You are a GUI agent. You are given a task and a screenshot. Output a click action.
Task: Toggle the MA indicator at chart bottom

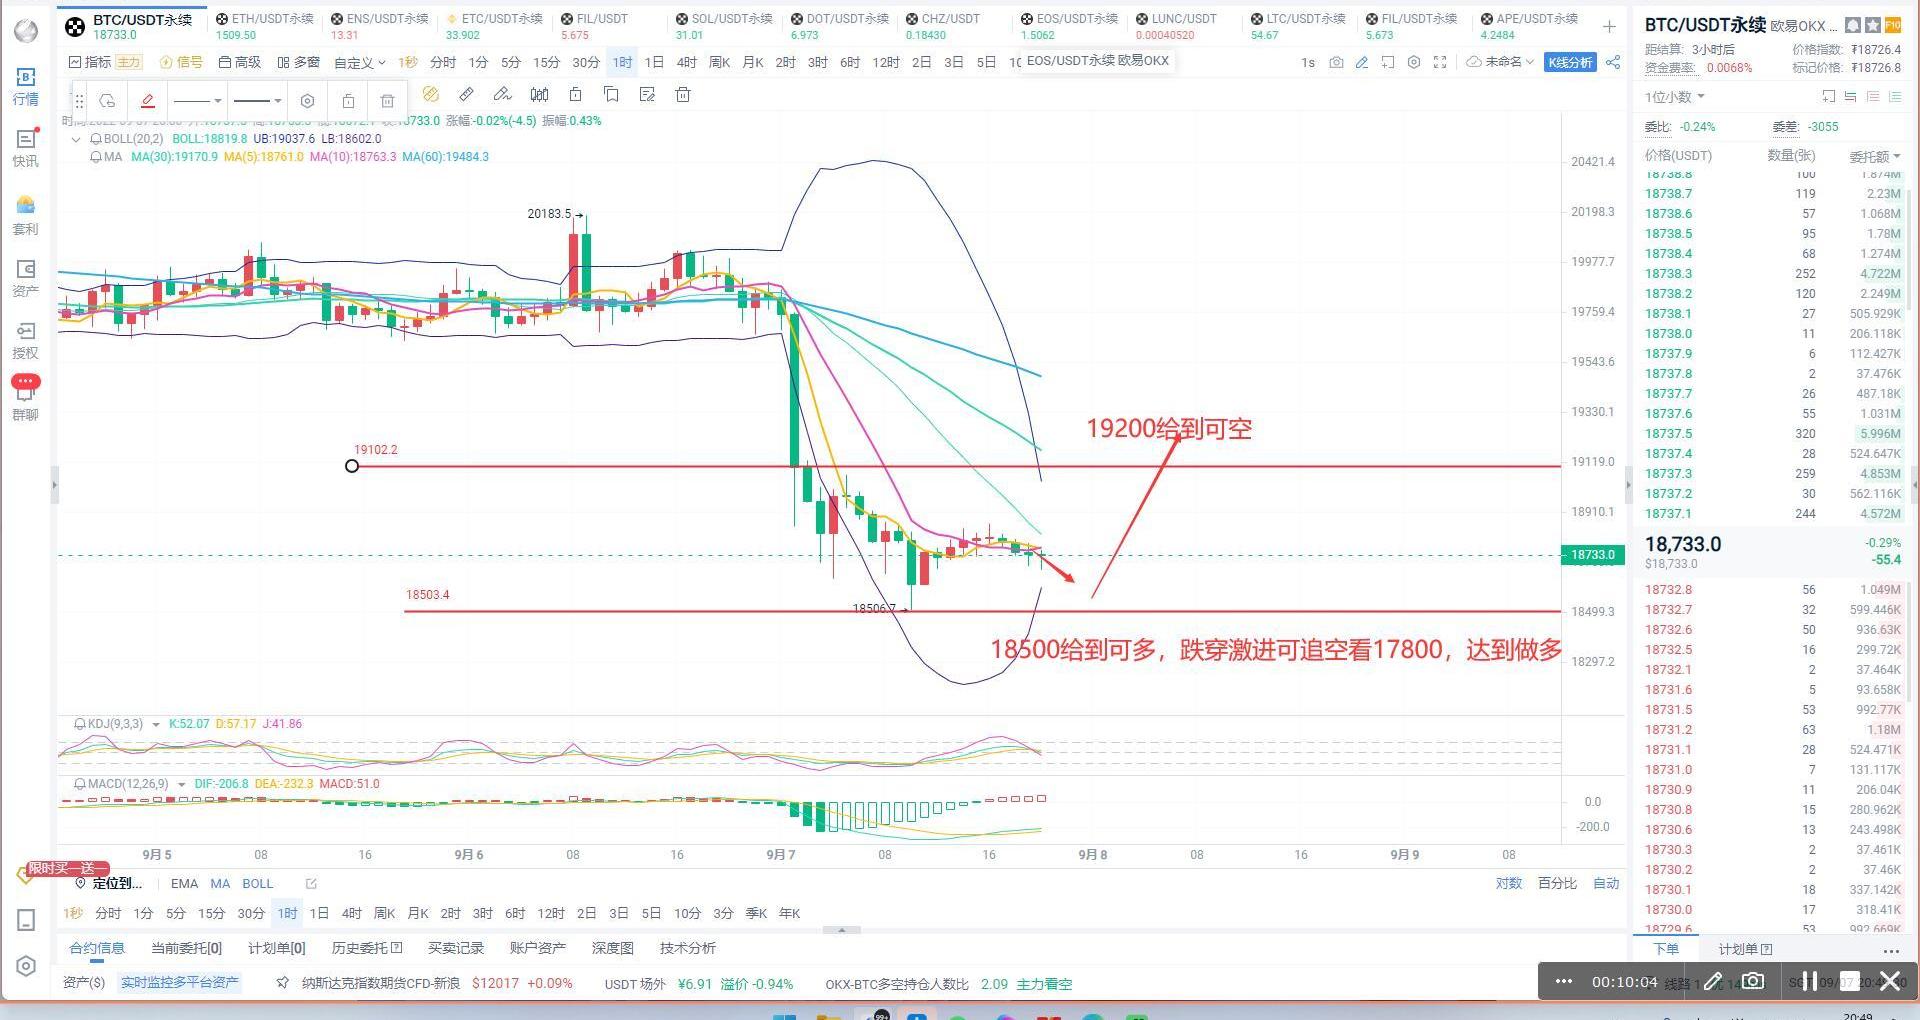[x=220, y=883]
